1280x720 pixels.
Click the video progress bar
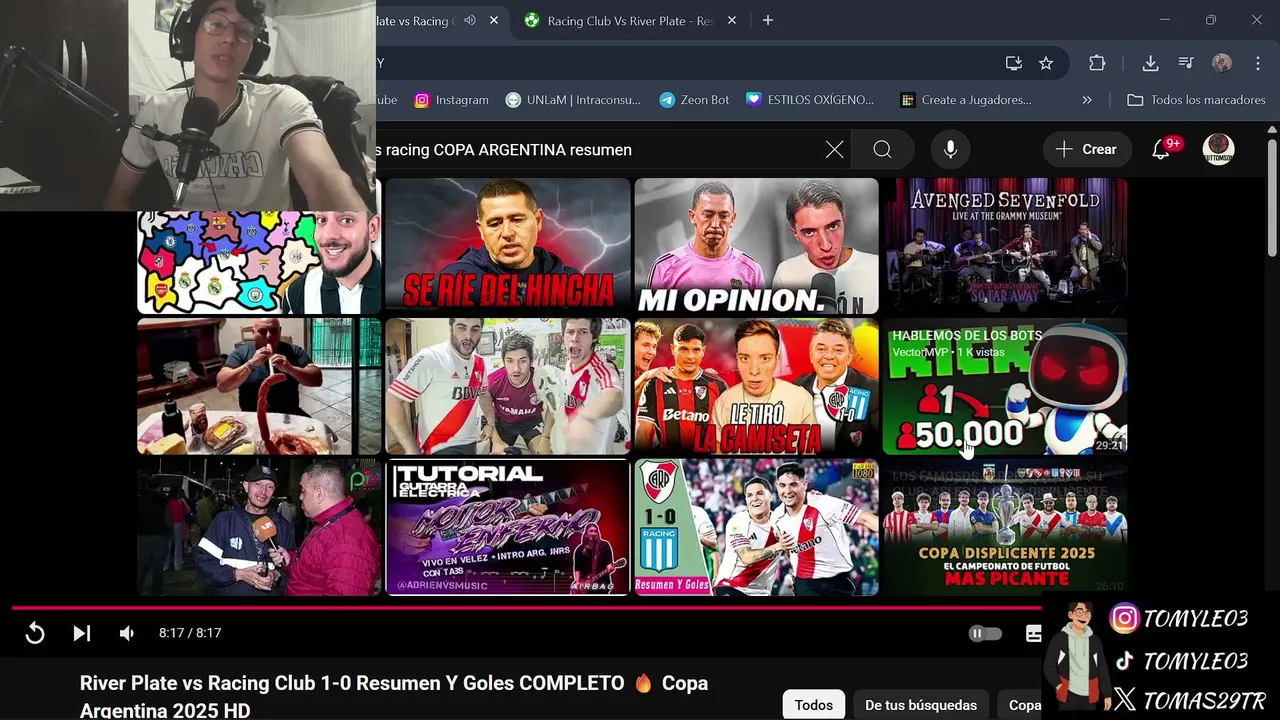(x=528, y=607)
